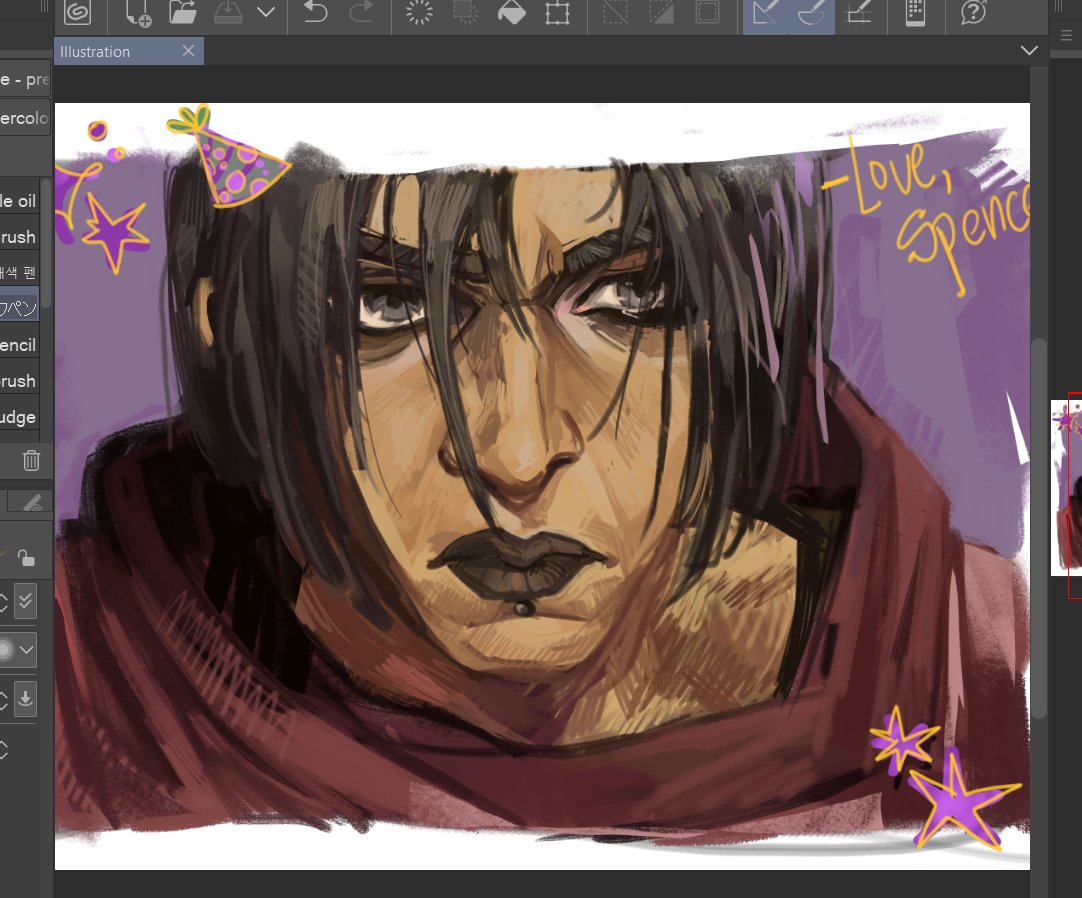Image resolution: width=1082 pixels, height=898 pixels.
Task: Click the Deselect icon
Action: tap(616, 12)
